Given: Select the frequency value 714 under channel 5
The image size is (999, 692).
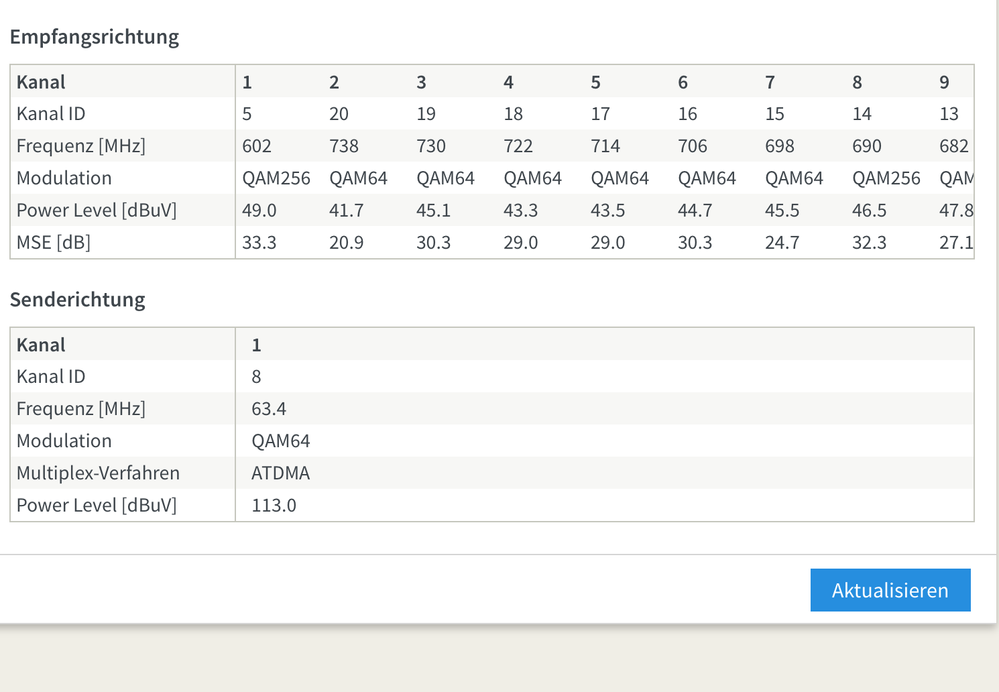Looking at the screenshot, I should tap(606, 146).
